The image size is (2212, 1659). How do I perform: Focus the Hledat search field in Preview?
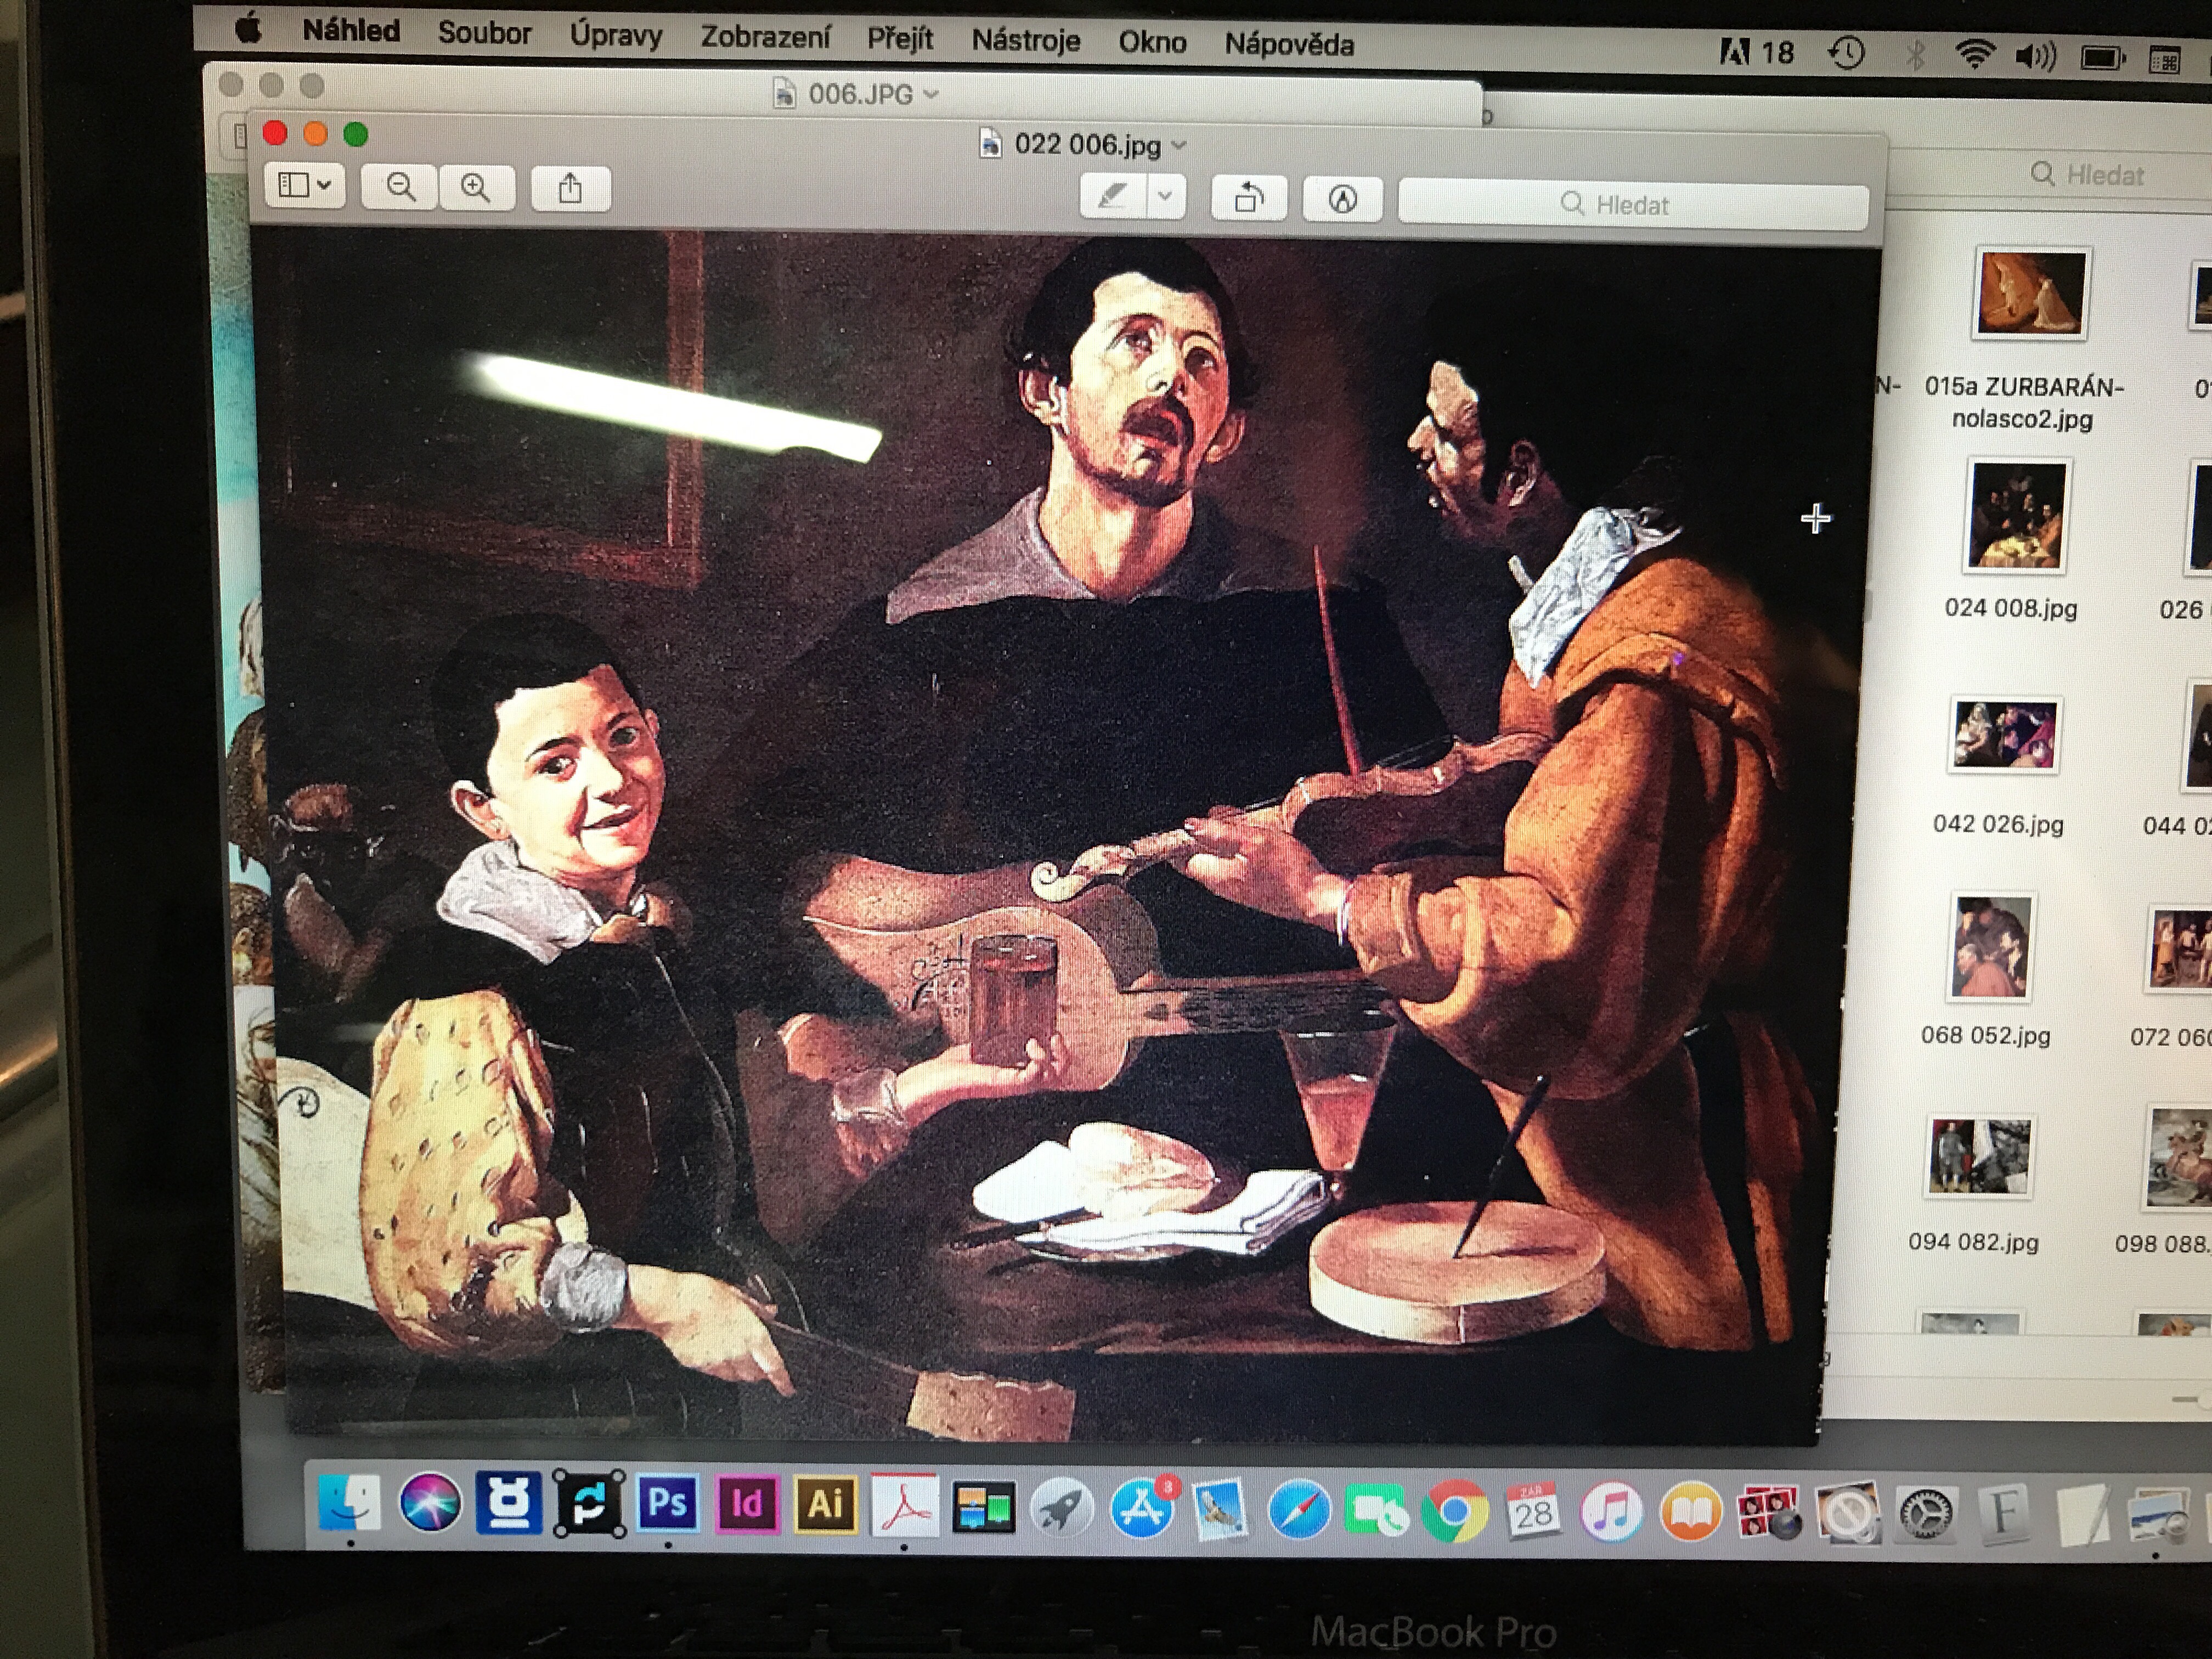(x=1633, y=205)
